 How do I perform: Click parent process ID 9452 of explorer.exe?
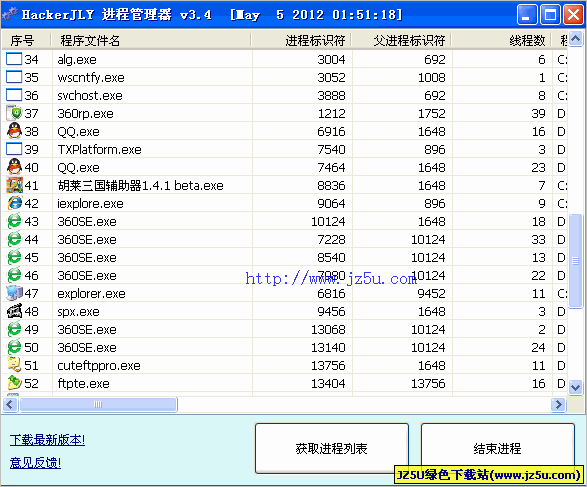pos(431,293)
